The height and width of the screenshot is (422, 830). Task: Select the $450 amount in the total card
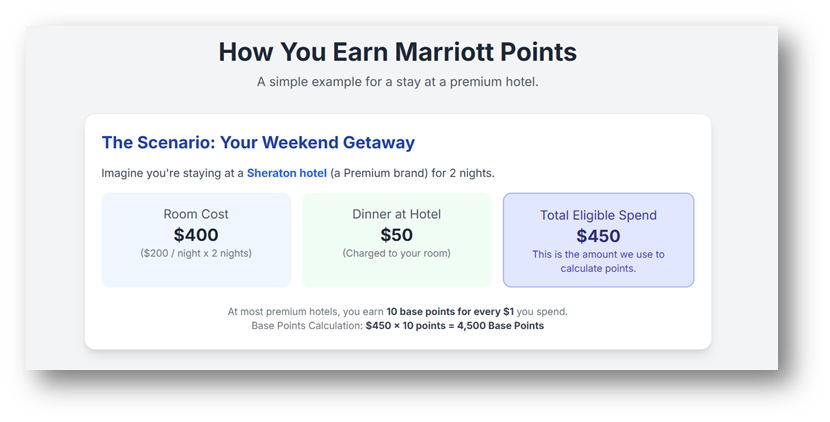tap(598, 236)
